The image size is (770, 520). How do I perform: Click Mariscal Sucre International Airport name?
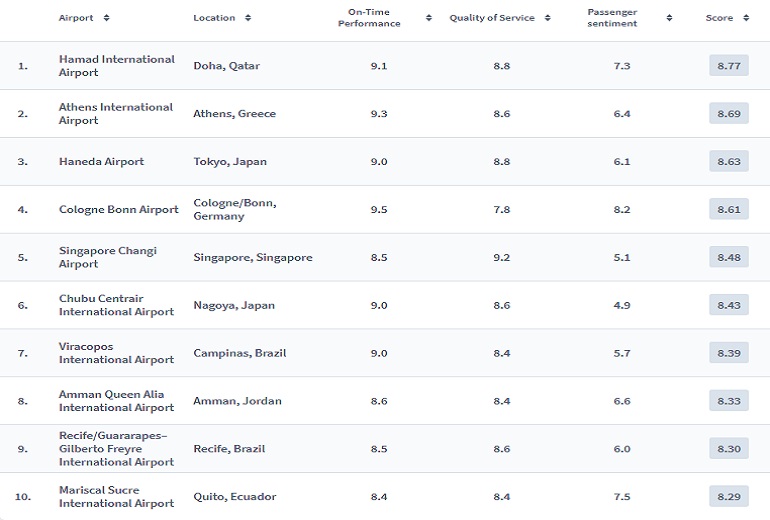click(116, 497)
